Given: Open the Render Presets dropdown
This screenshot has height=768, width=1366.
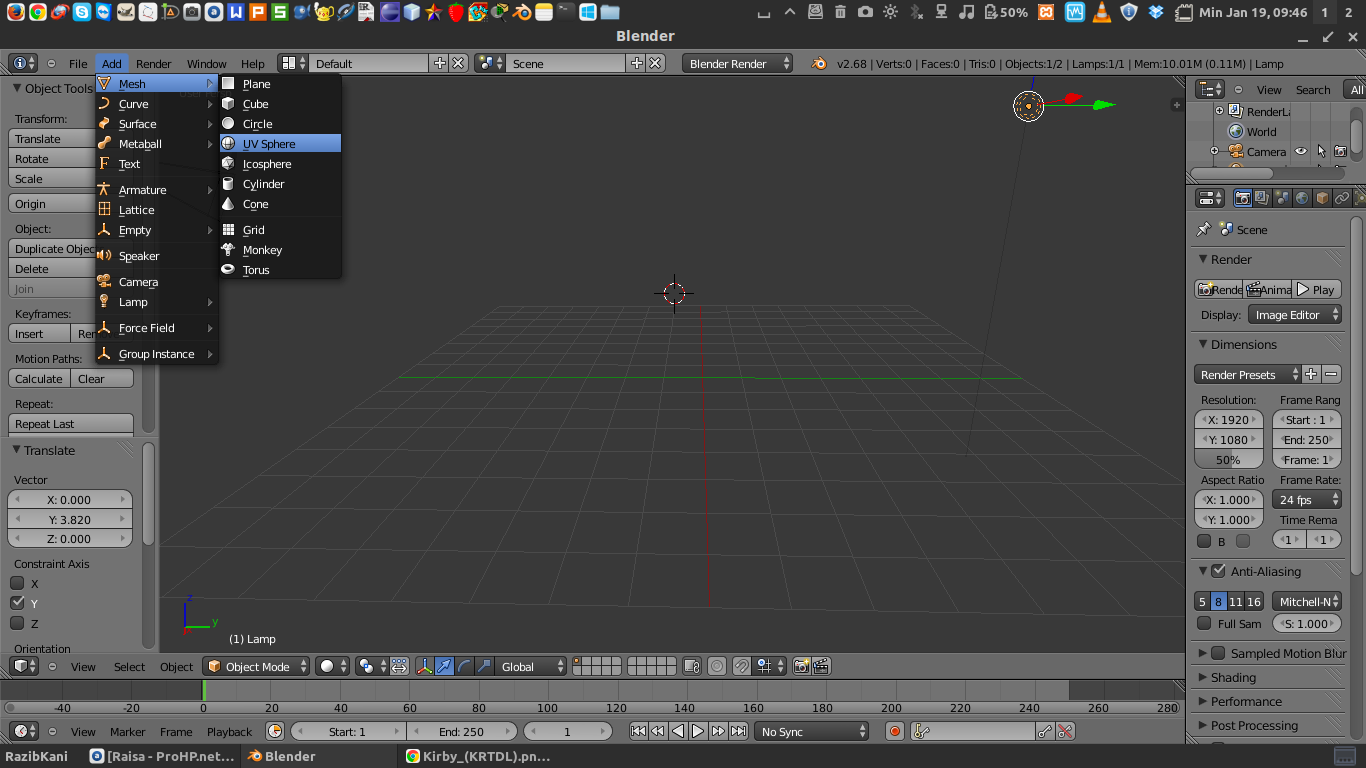Looking at the screenshot, I should click(1248, 374).
